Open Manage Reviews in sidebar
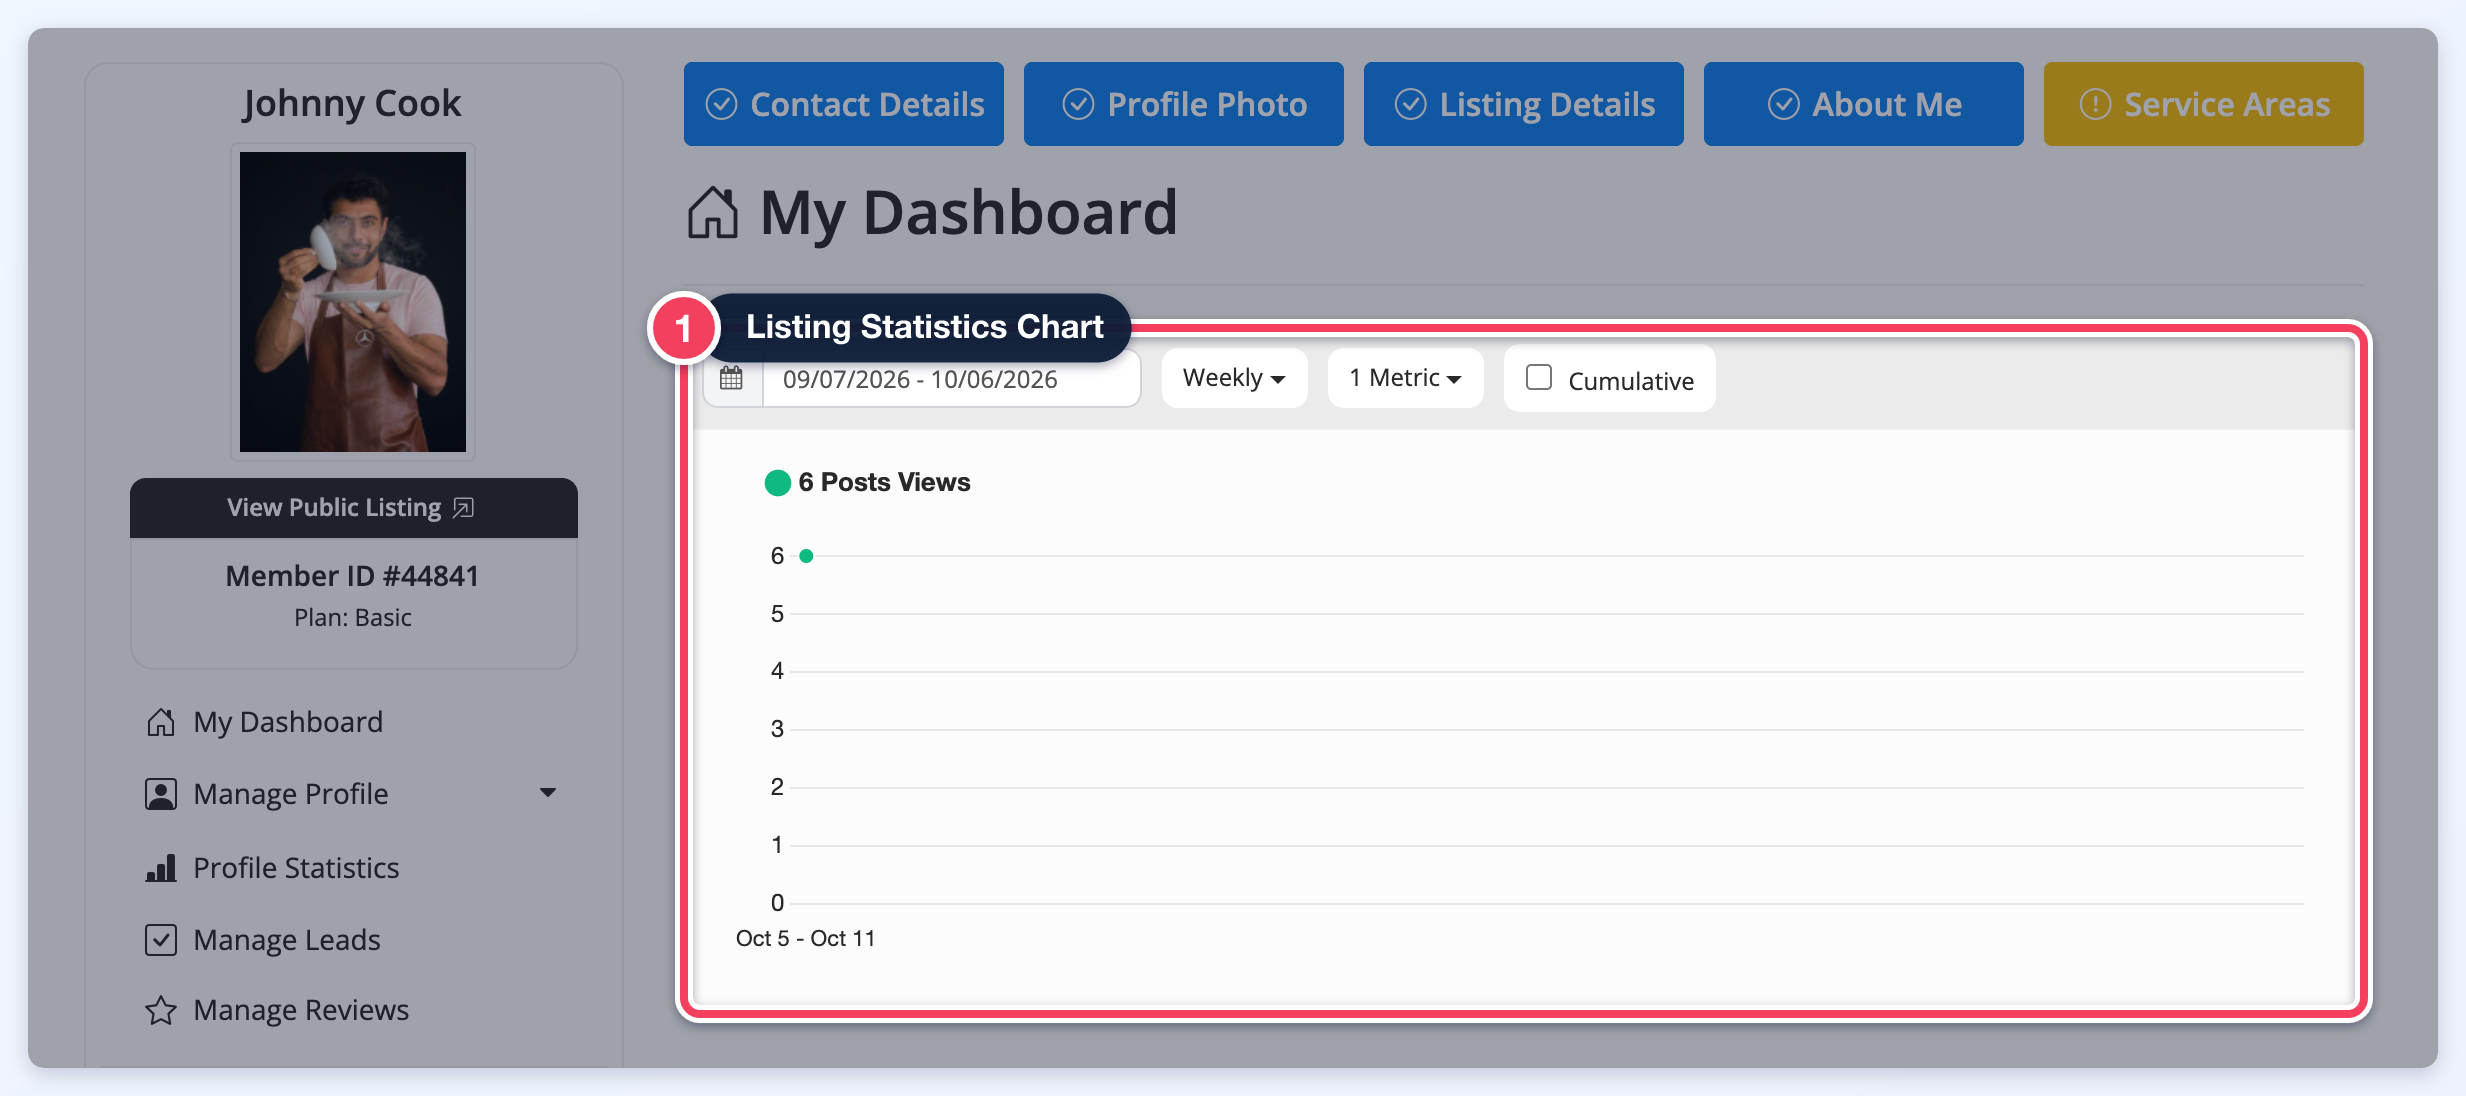2466x1096 pixels. point(301,1010)
